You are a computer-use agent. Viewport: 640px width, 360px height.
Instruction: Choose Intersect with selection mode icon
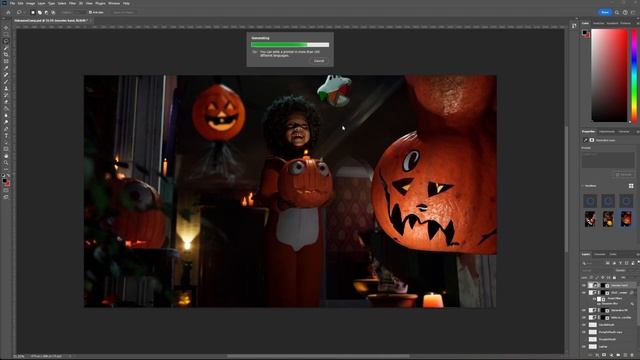(53, 12)
